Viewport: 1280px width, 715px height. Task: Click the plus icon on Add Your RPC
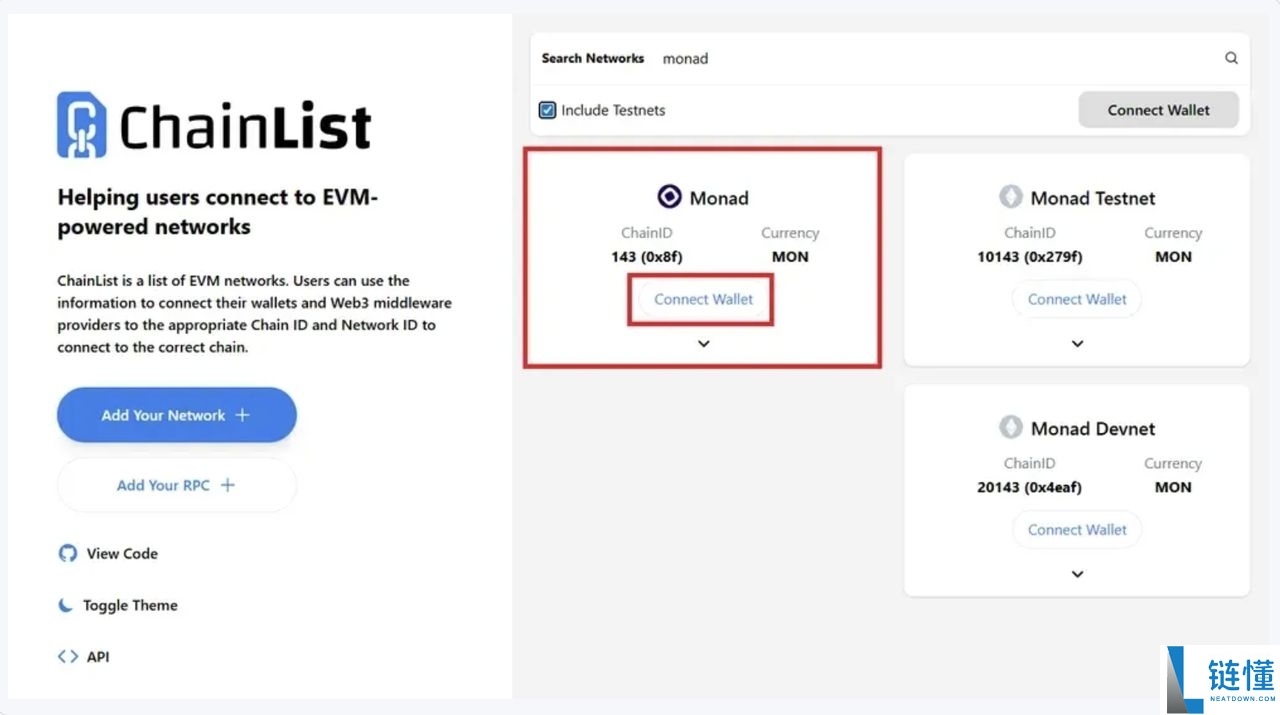[229, 484]
